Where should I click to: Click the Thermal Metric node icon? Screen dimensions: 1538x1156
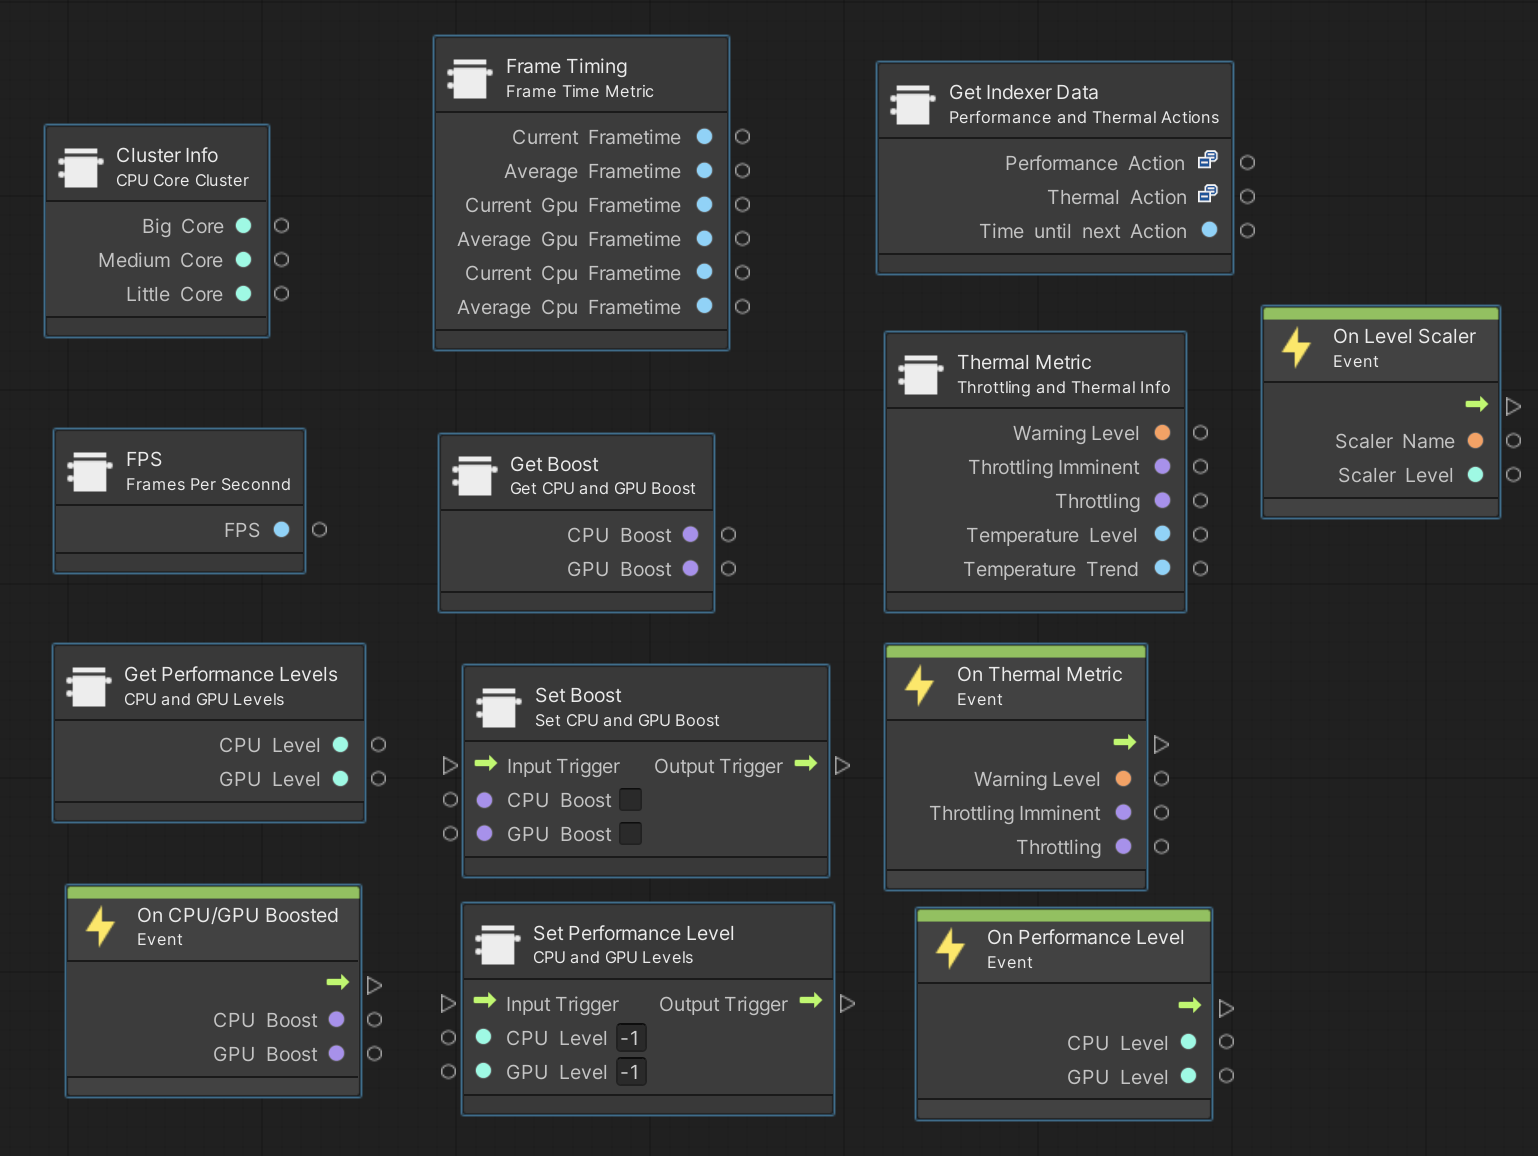[x=920, y=374]
